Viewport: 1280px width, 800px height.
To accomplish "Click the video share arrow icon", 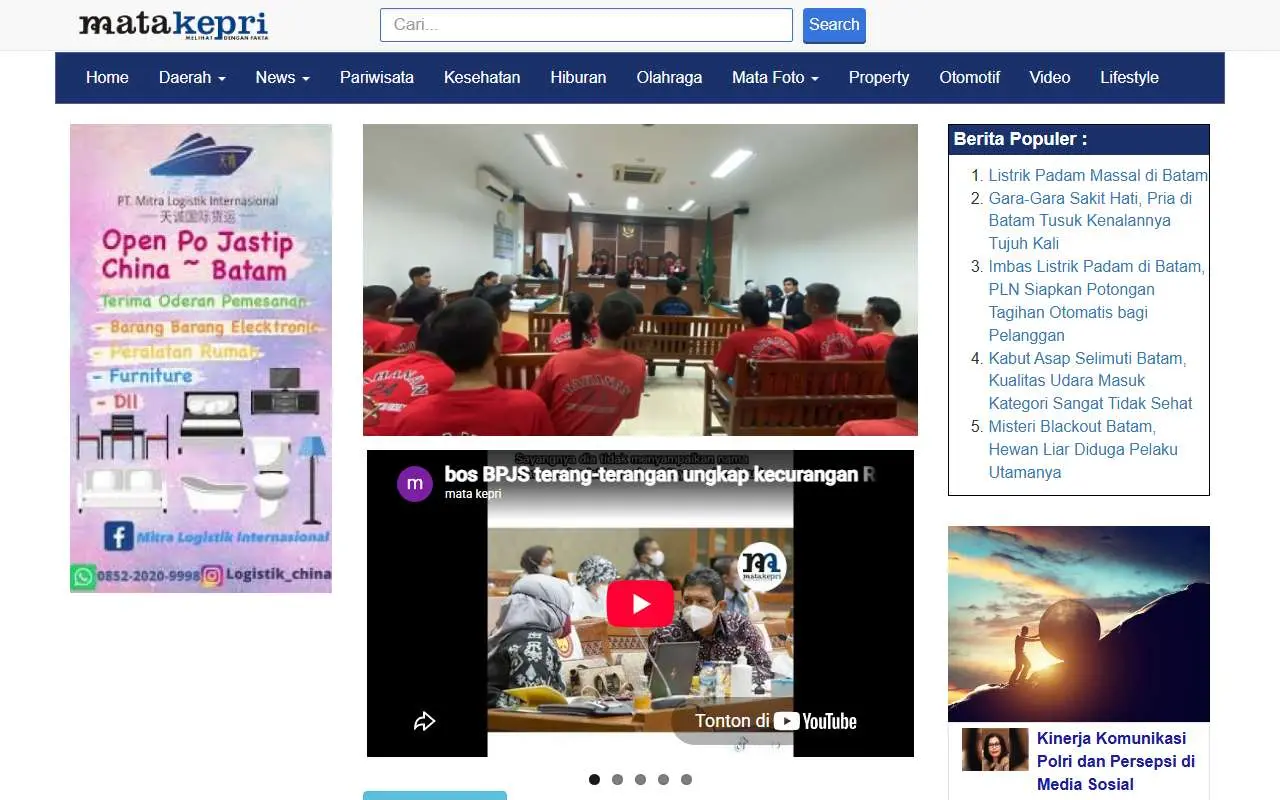I will pos(425,721).
